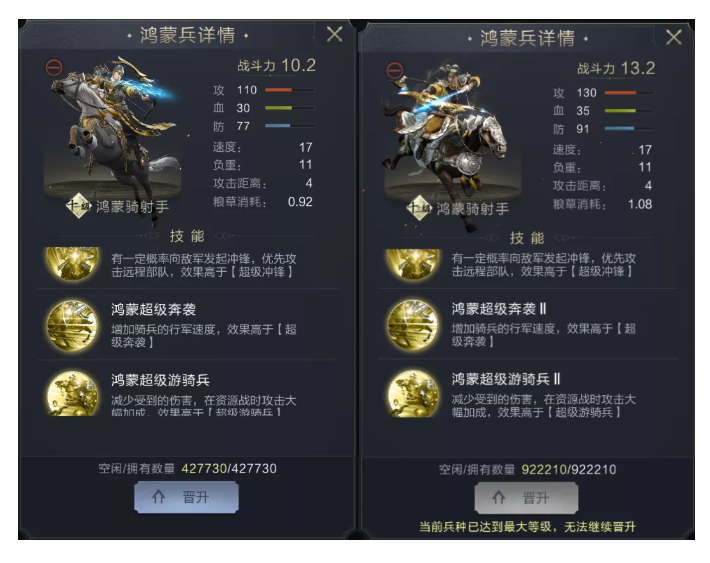Close the right 鸿蒙兵详情 panel
This screenshot has width=710, height=563.
674,37
